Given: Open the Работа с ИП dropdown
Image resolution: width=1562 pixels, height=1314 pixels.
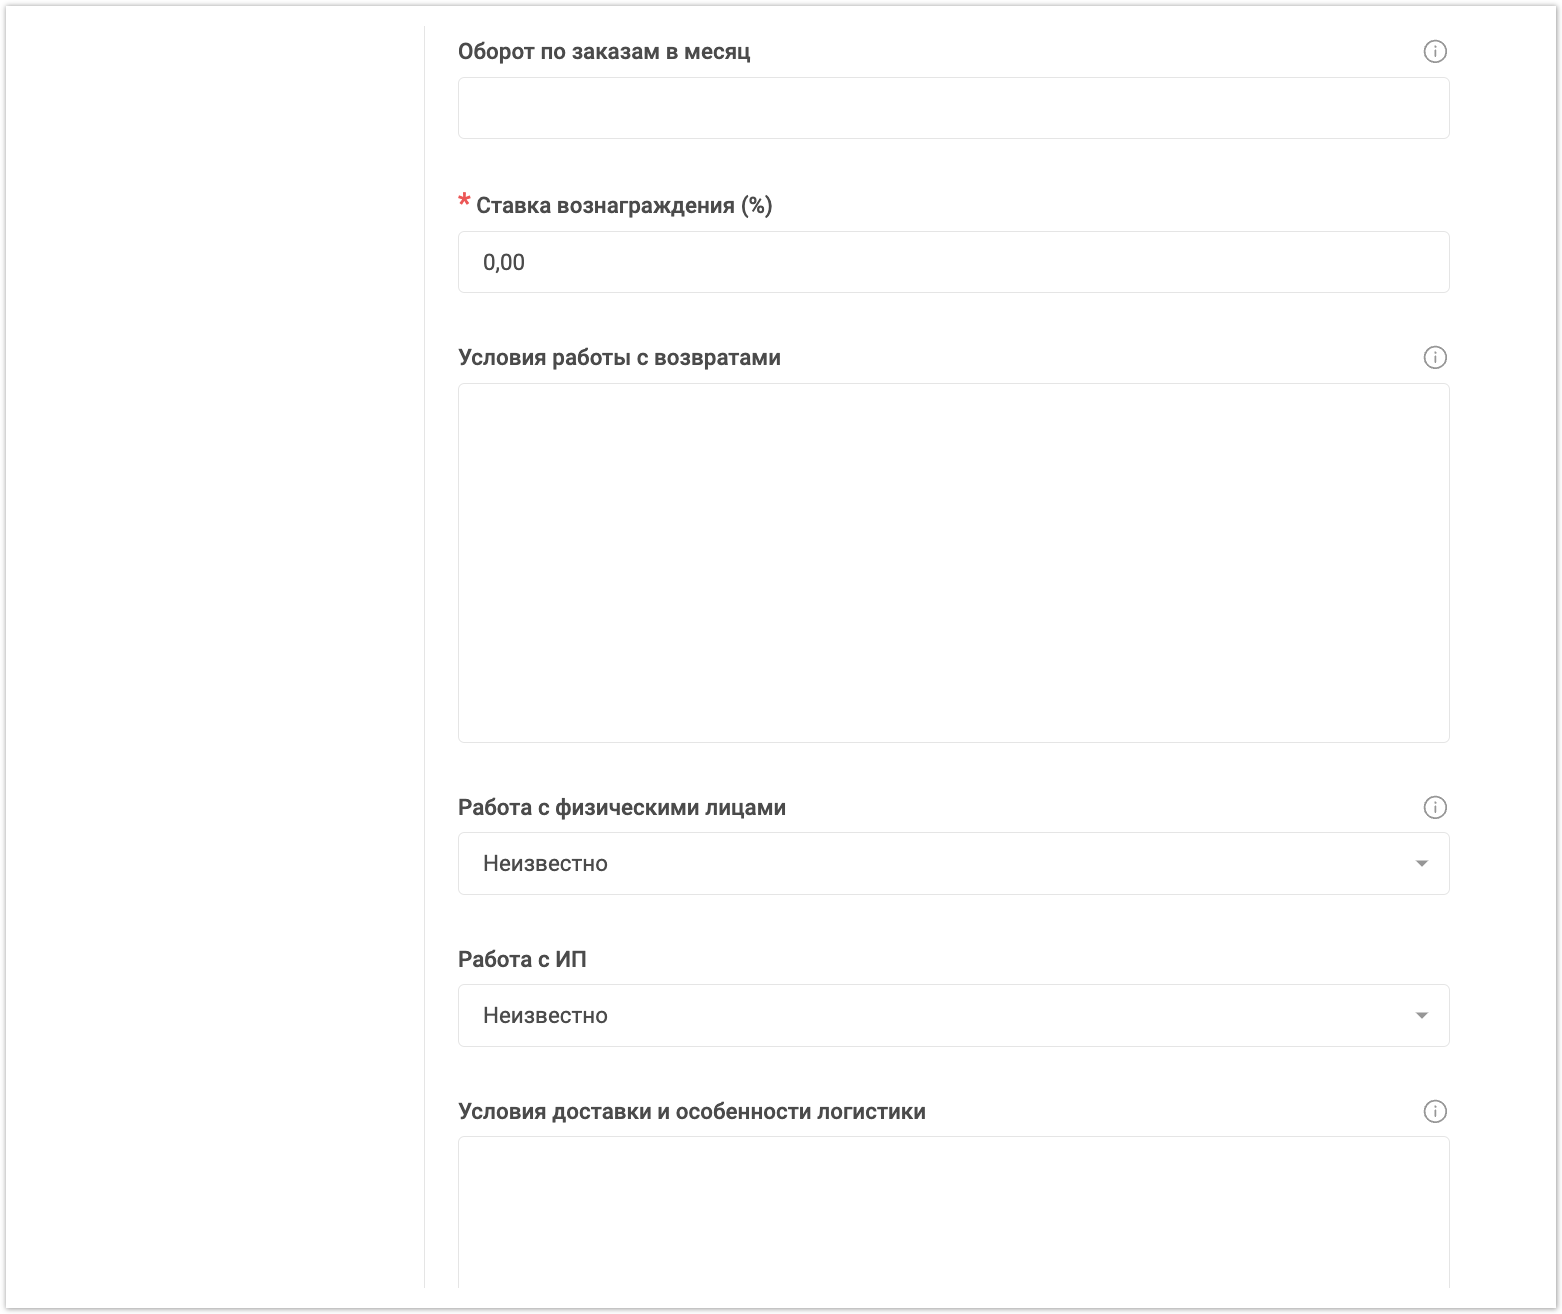Looking at the screenshot, I should 940,1016.
